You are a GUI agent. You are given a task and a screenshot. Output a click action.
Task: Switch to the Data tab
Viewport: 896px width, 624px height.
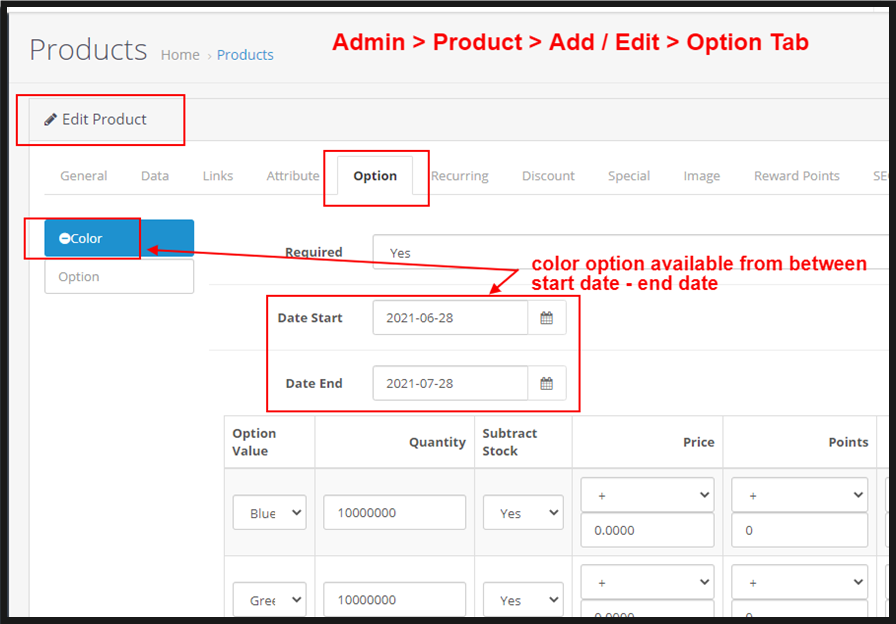155,176
